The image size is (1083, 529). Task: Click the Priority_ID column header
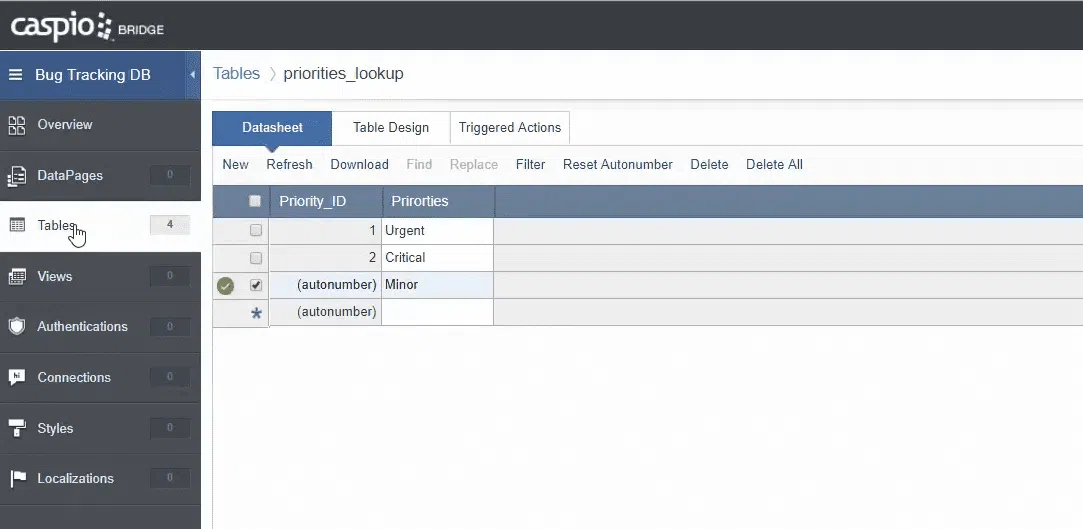coord(313,201)
